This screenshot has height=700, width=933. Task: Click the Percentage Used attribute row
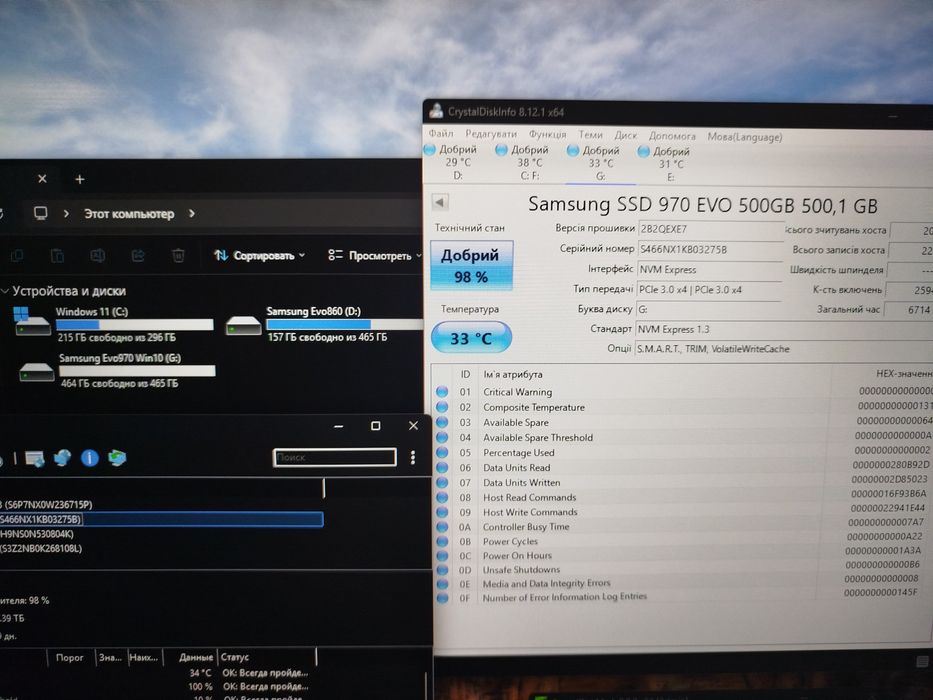click(x=682, y=452)
